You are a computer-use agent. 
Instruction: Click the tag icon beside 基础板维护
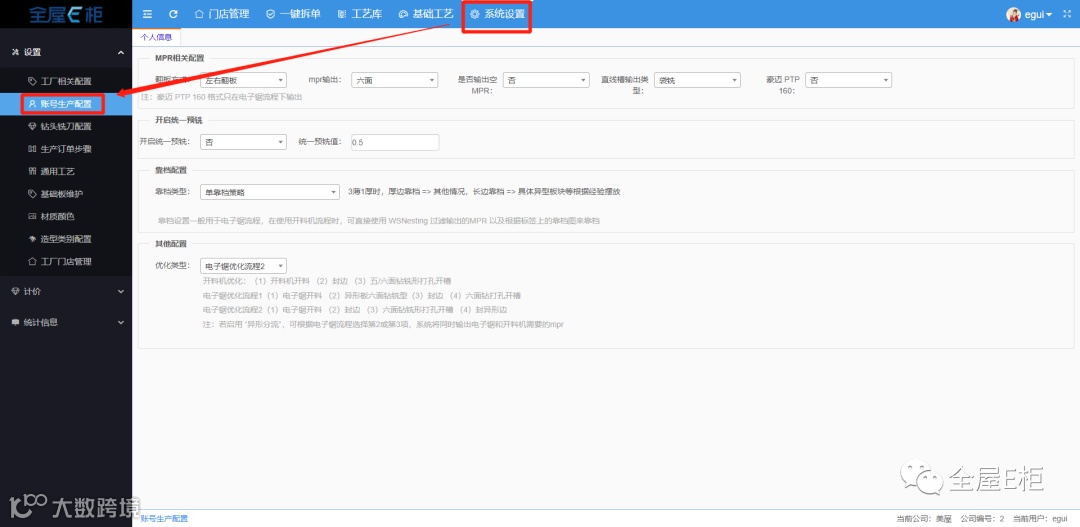pos(32,194)
